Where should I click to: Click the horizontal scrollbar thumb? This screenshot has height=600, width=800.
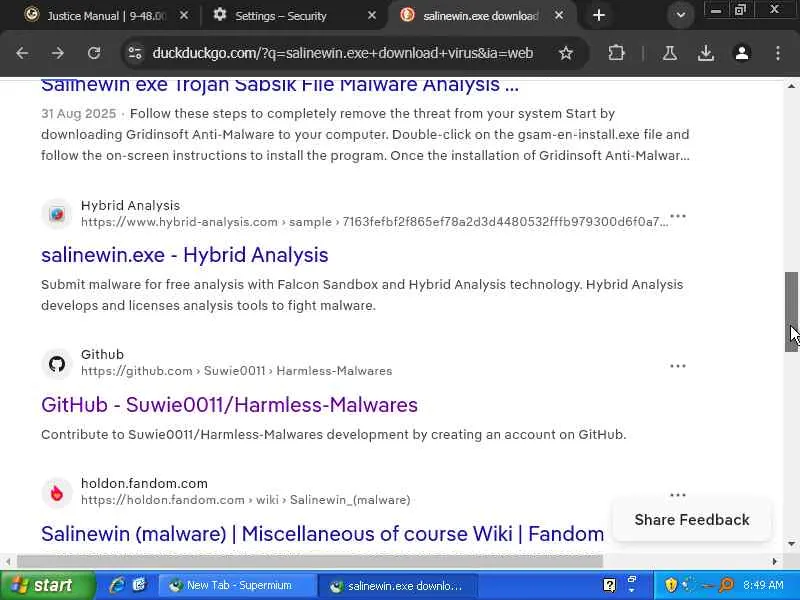click(310, 561)
